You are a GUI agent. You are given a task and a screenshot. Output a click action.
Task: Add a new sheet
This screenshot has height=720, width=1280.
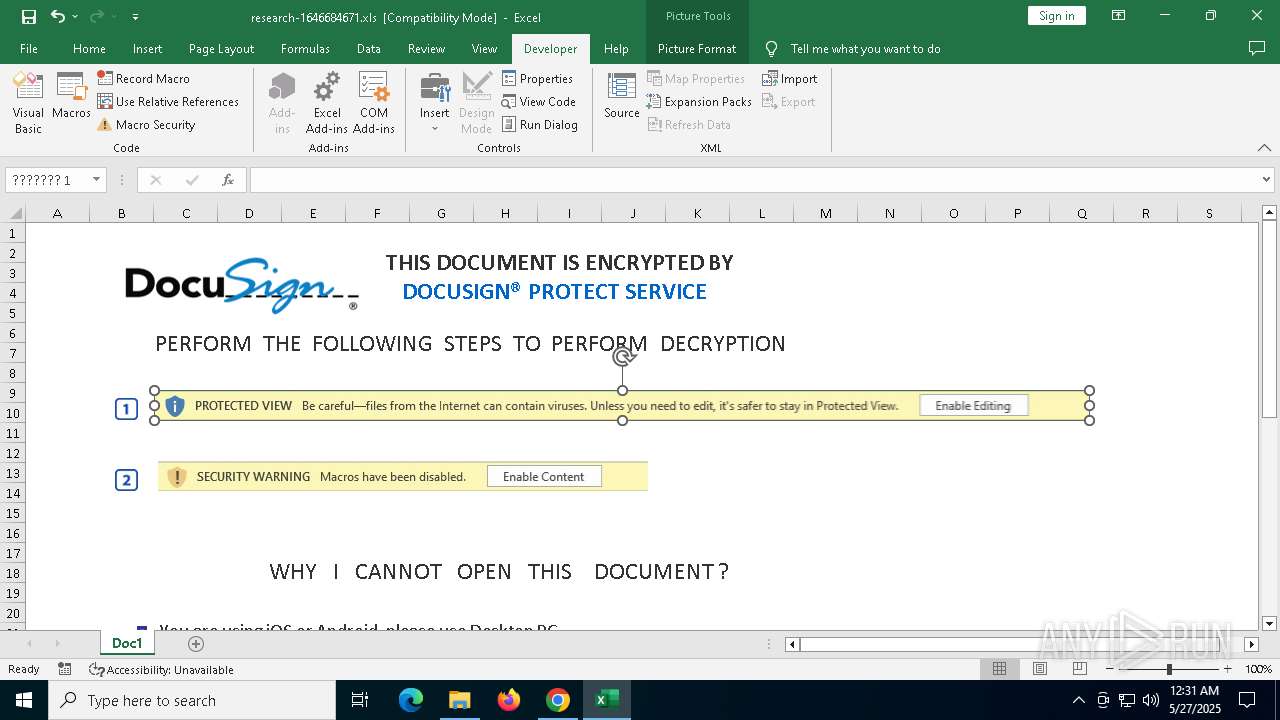pos(196,644)
